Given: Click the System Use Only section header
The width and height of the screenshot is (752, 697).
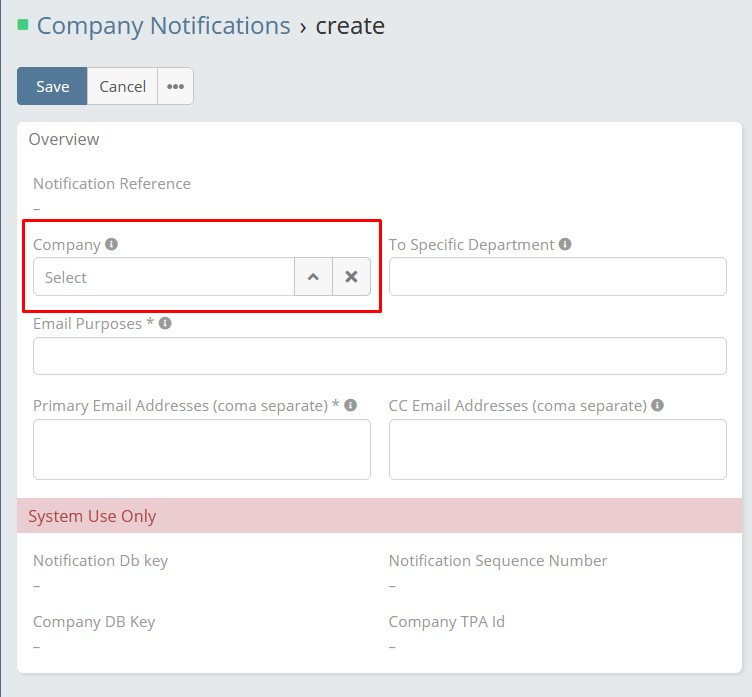Looking at the screenshot, I should pos(92,516).
